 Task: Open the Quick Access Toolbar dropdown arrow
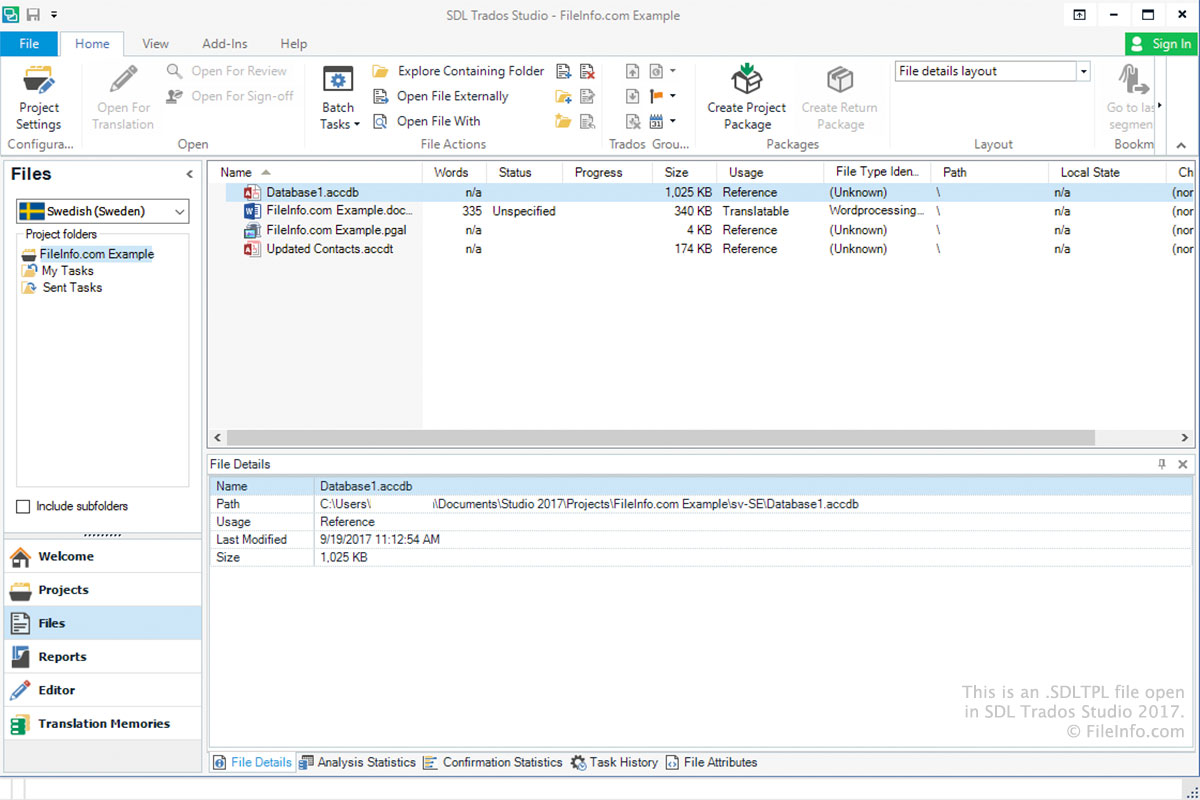[54, 15]
